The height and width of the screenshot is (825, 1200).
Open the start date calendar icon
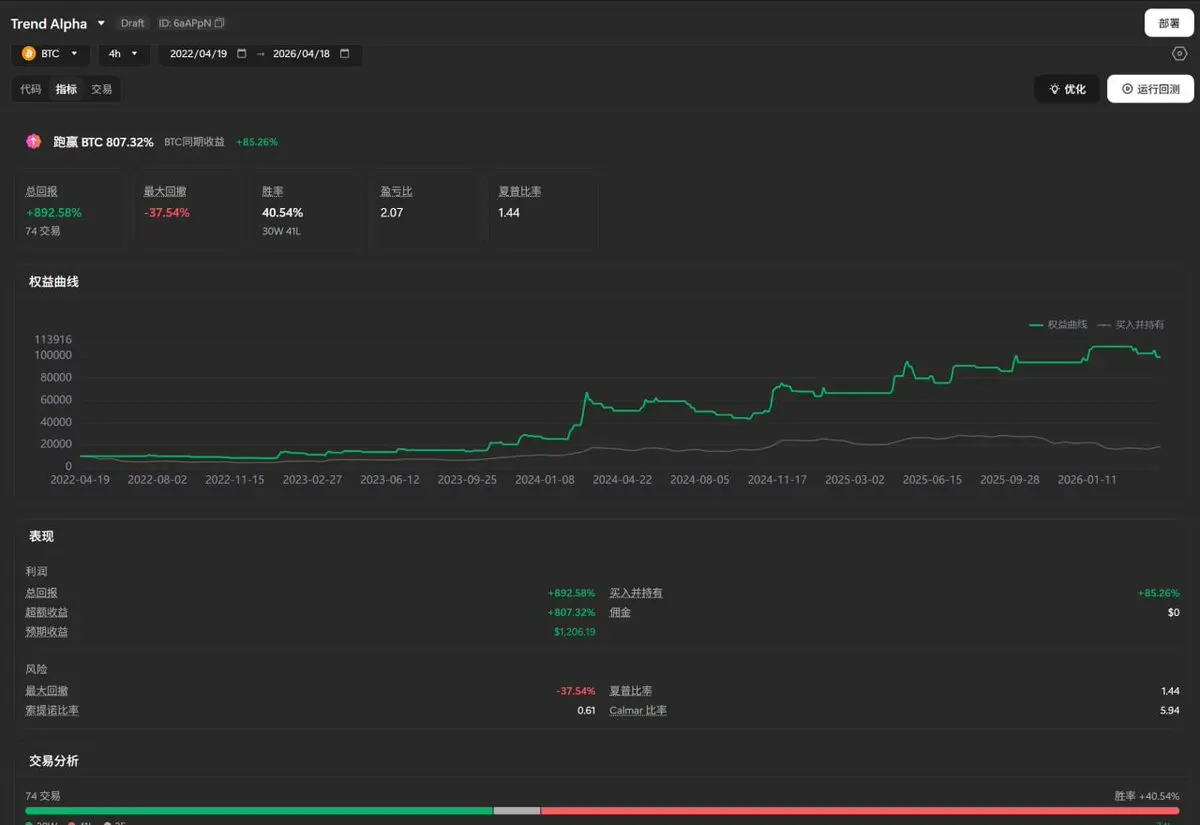241,54
